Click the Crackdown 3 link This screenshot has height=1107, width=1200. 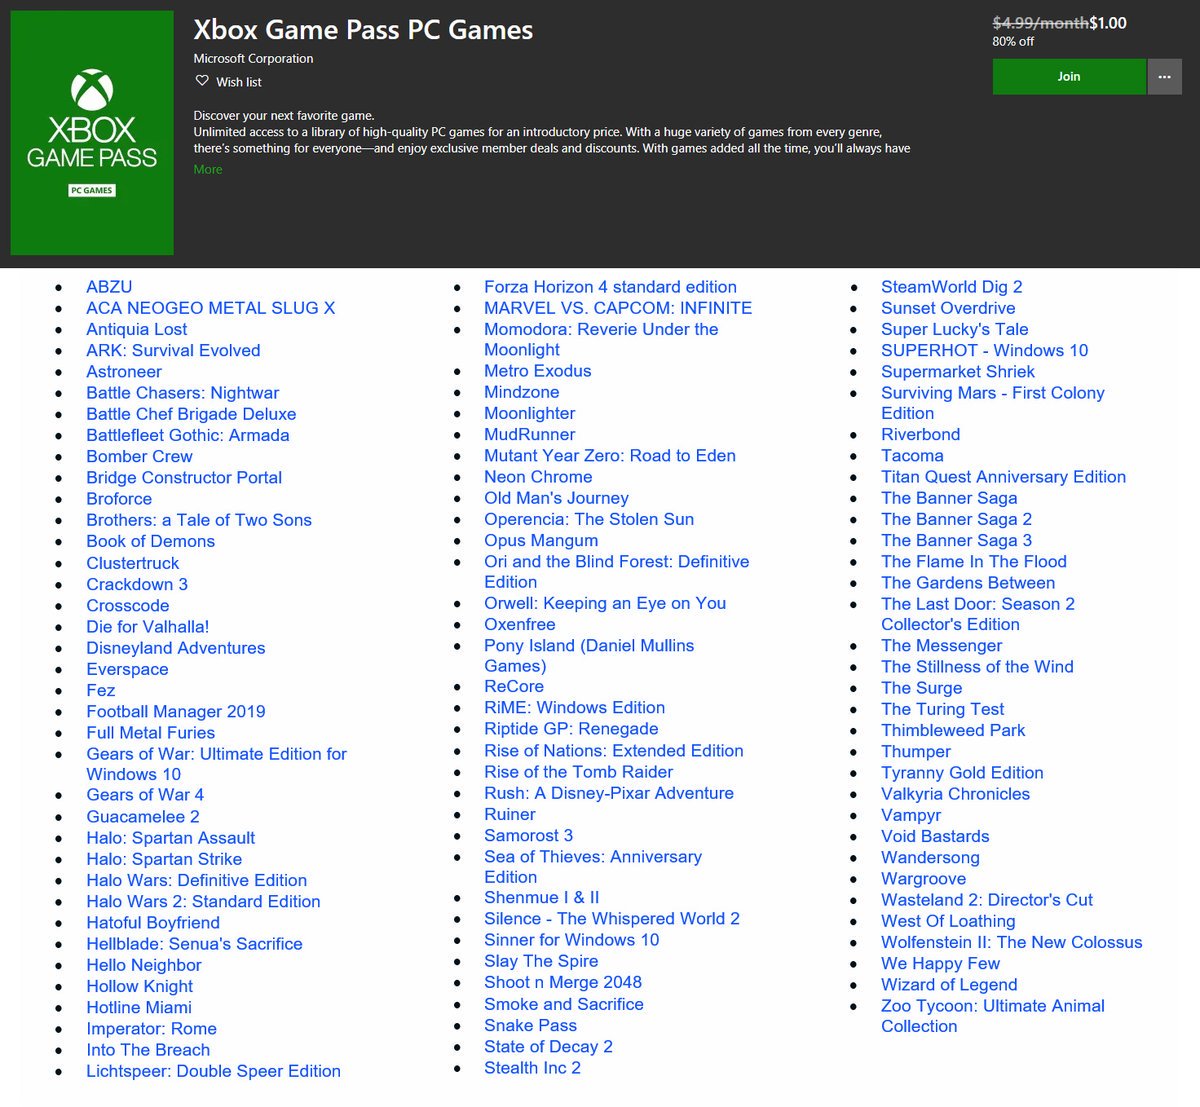(x=137, y=584)
